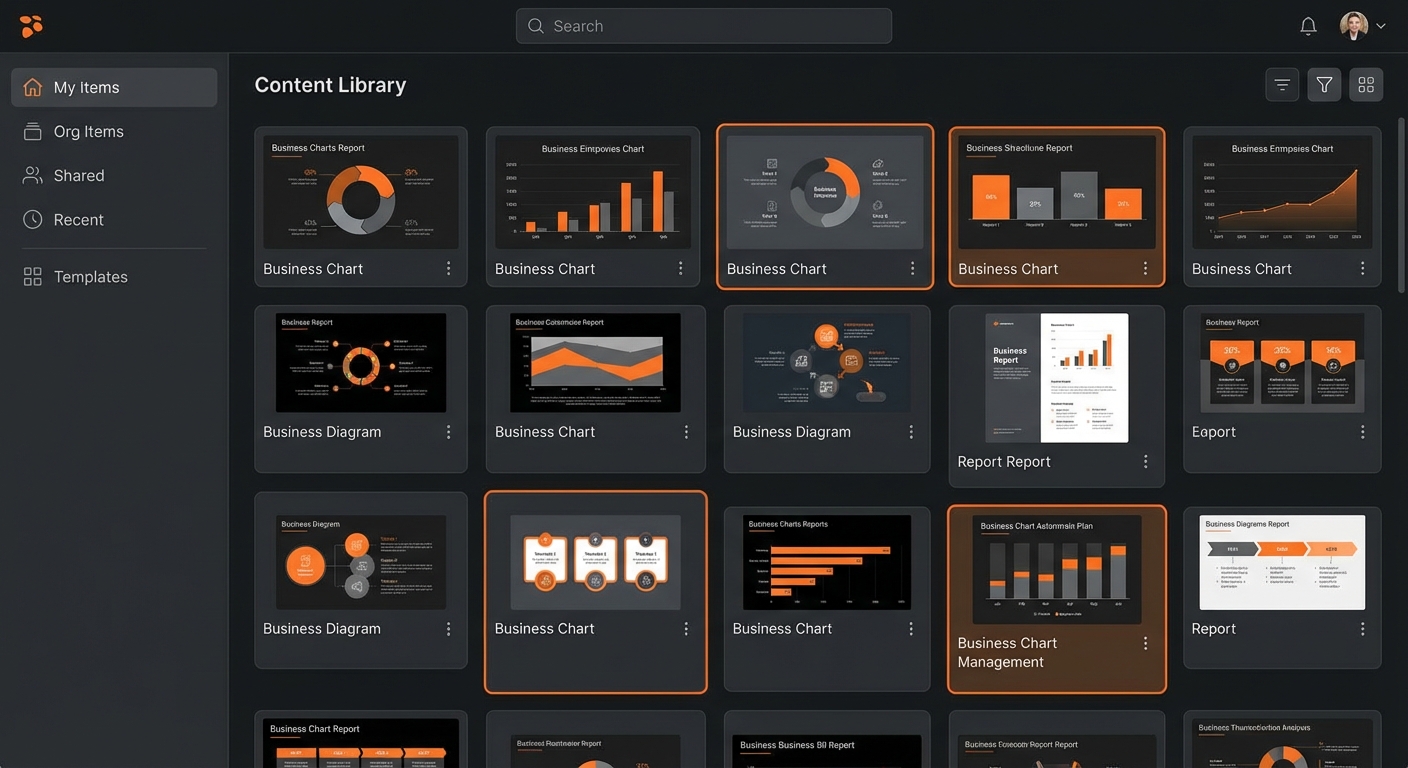The height and width of the screenshot is (768, 1408).
Task: Open options for Report Report card
Action: coord(1145,462)
